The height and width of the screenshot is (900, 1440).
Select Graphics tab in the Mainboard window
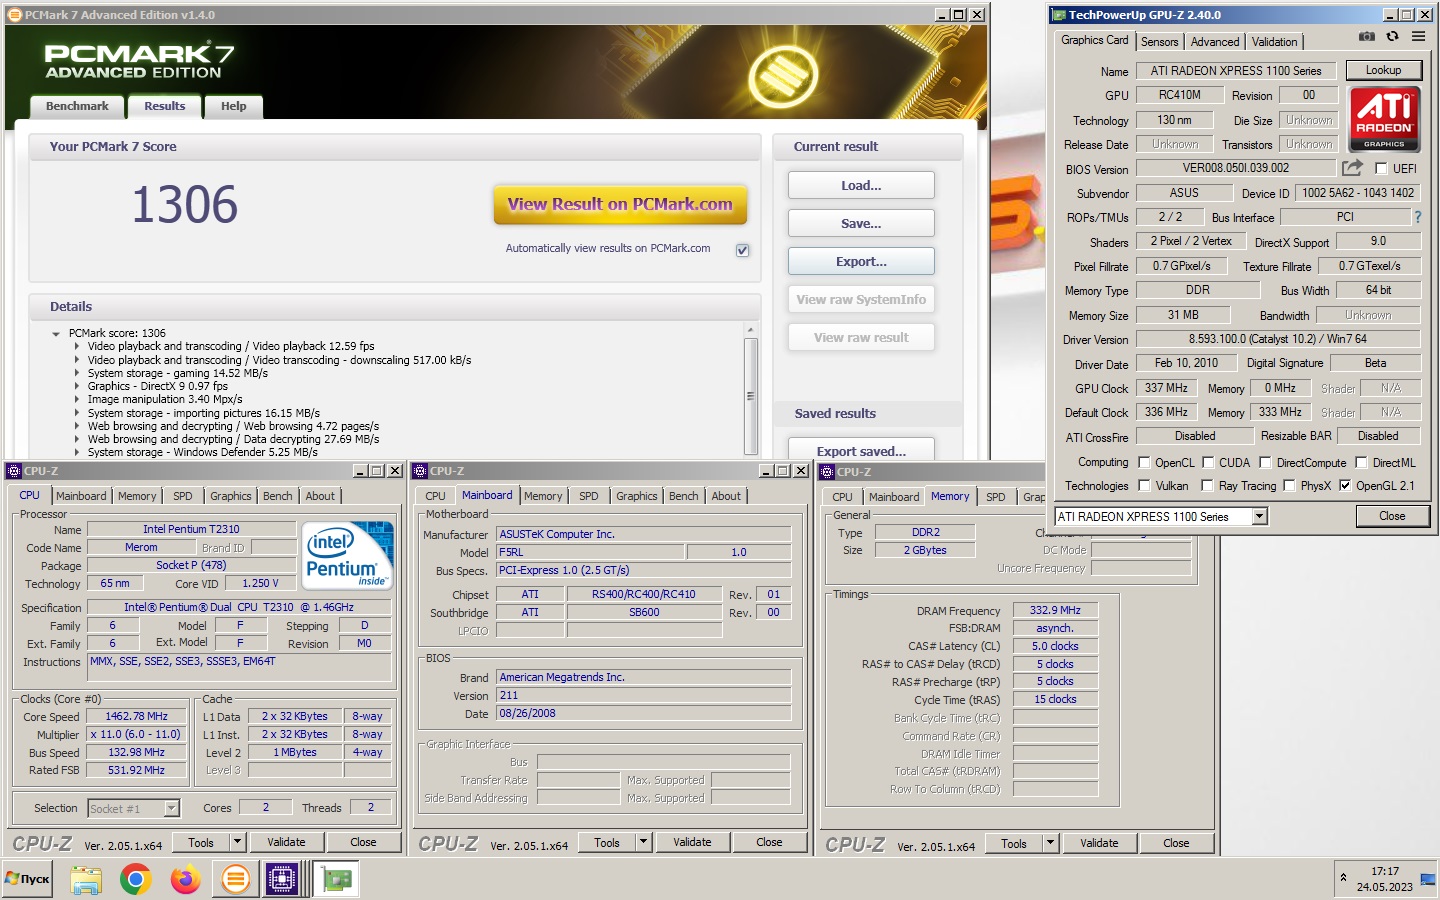637,496
